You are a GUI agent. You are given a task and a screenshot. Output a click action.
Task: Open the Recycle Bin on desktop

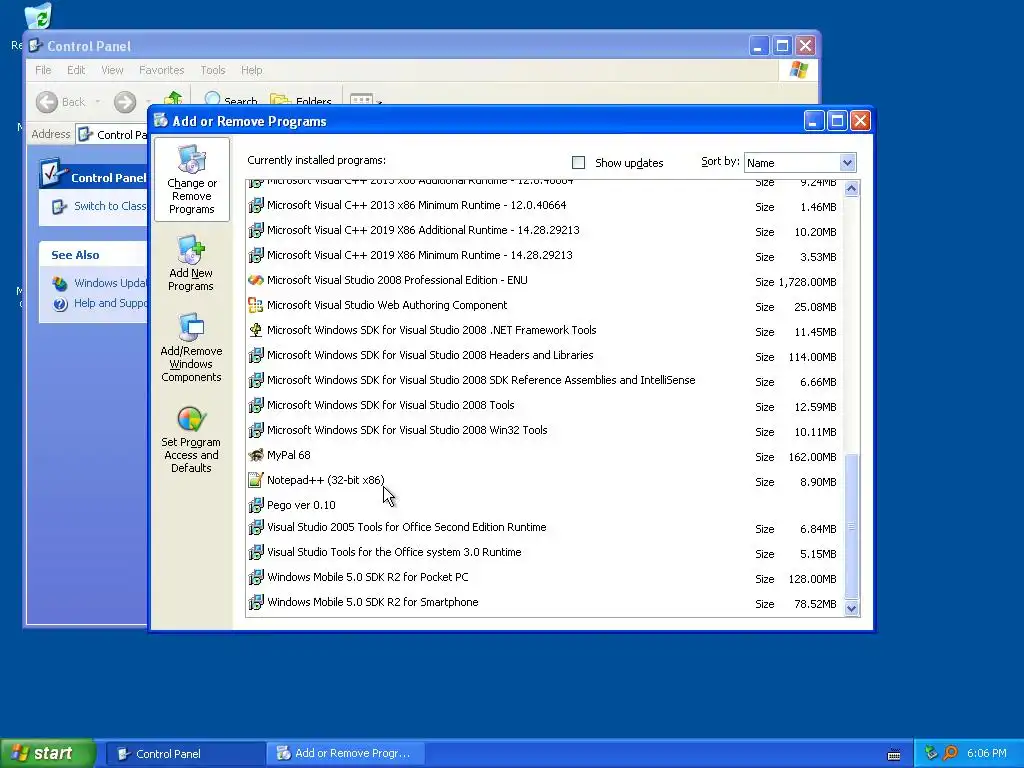click(39, 16)
